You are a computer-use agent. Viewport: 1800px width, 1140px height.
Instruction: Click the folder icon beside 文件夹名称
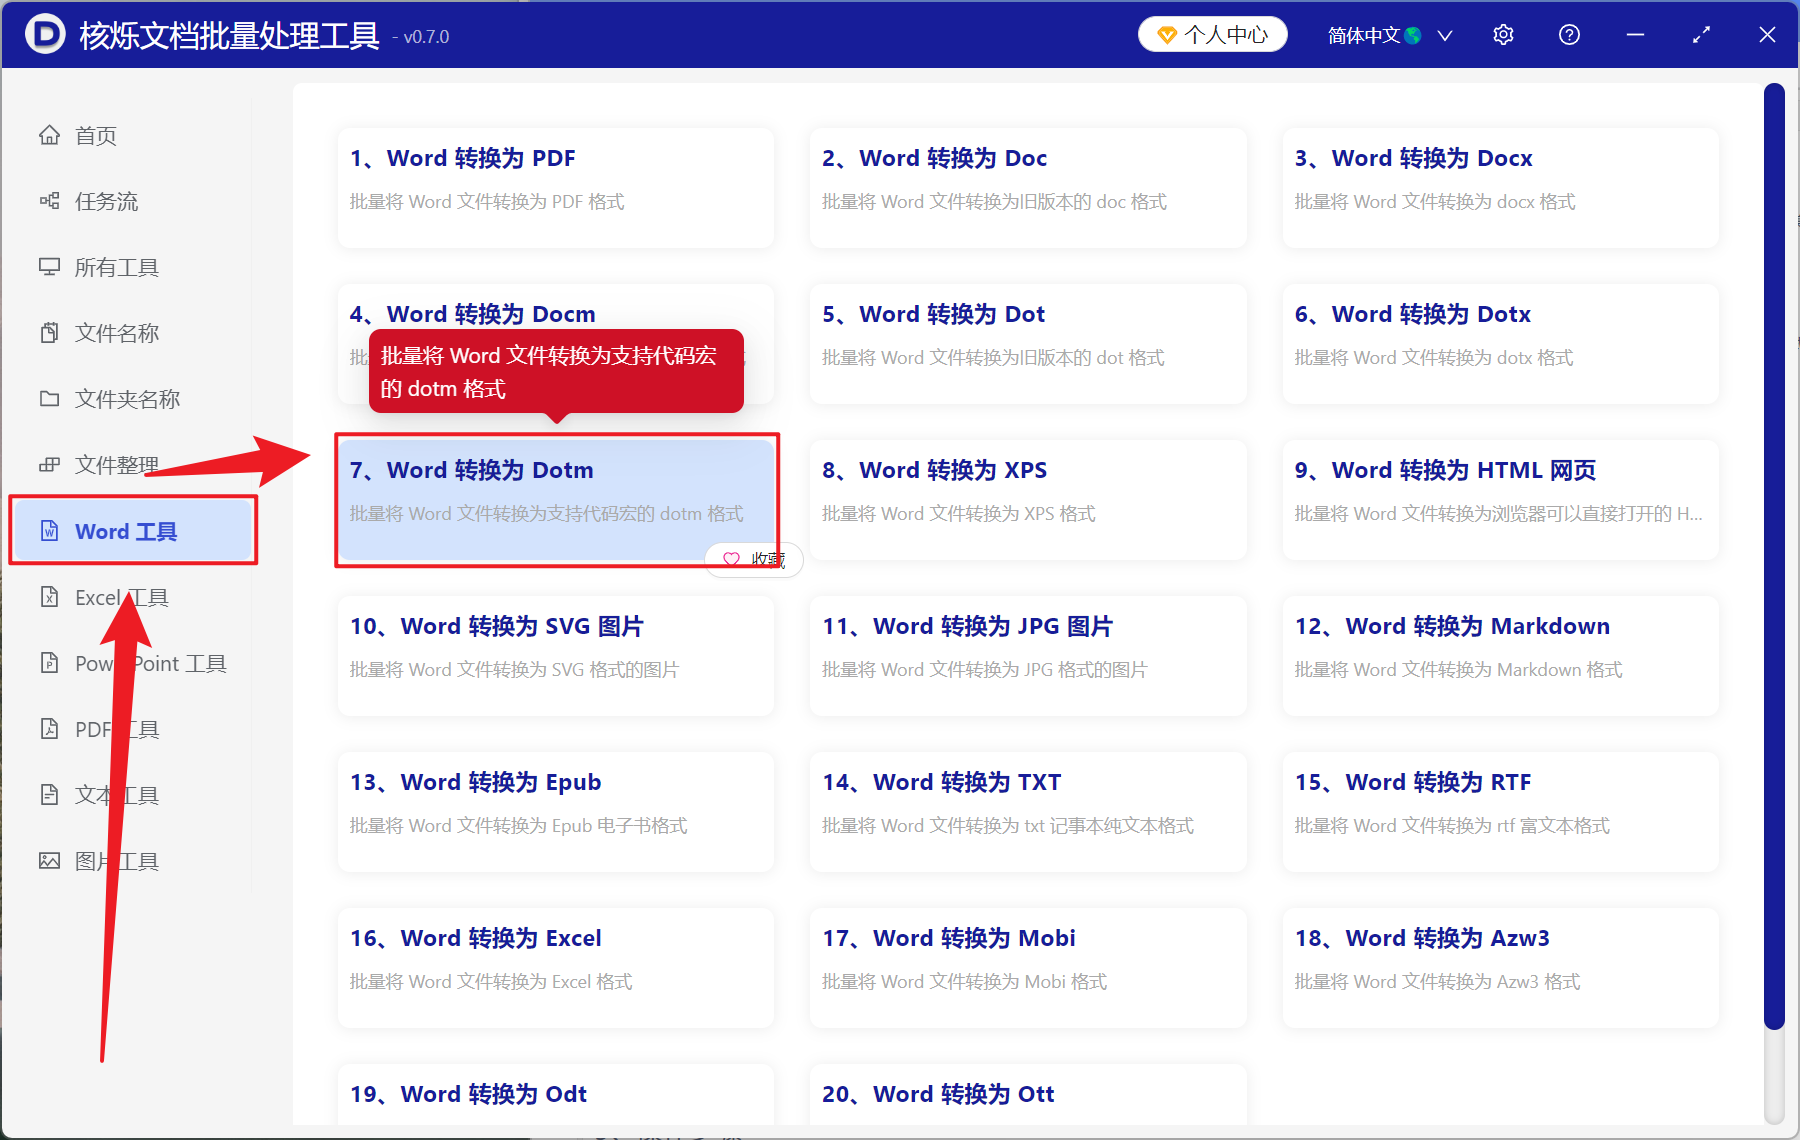pos(49,399)
